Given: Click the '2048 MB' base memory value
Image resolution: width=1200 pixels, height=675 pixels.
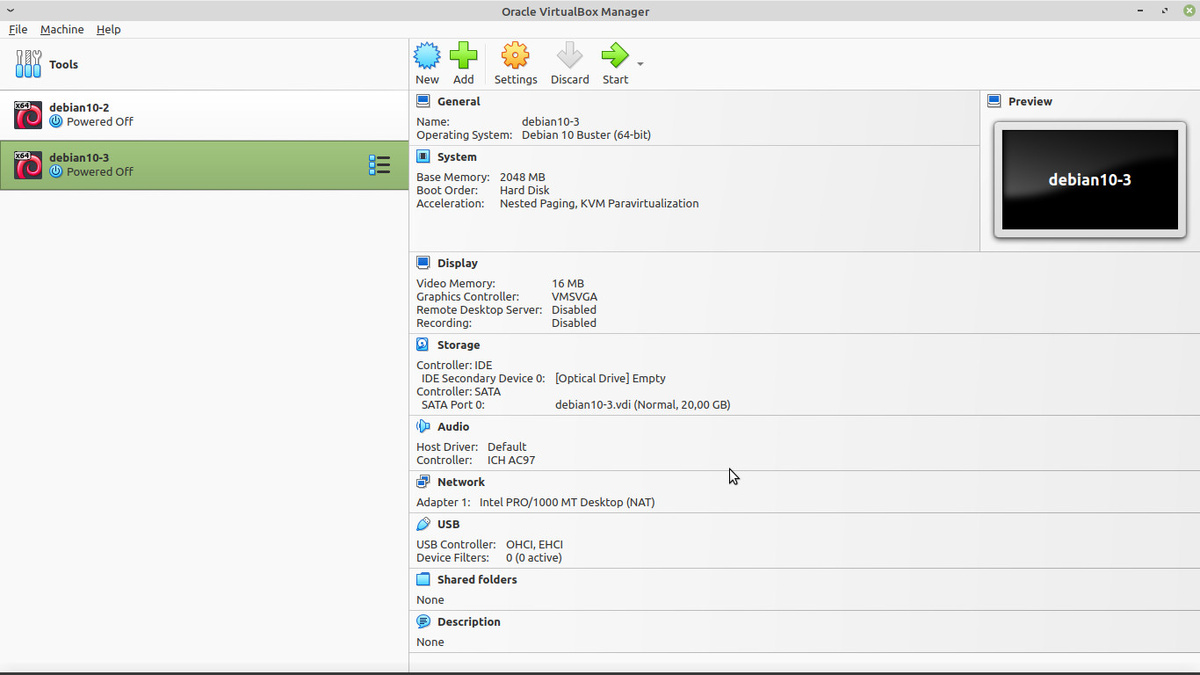Looking at the screenshot, I should click(x=522, y=177).
